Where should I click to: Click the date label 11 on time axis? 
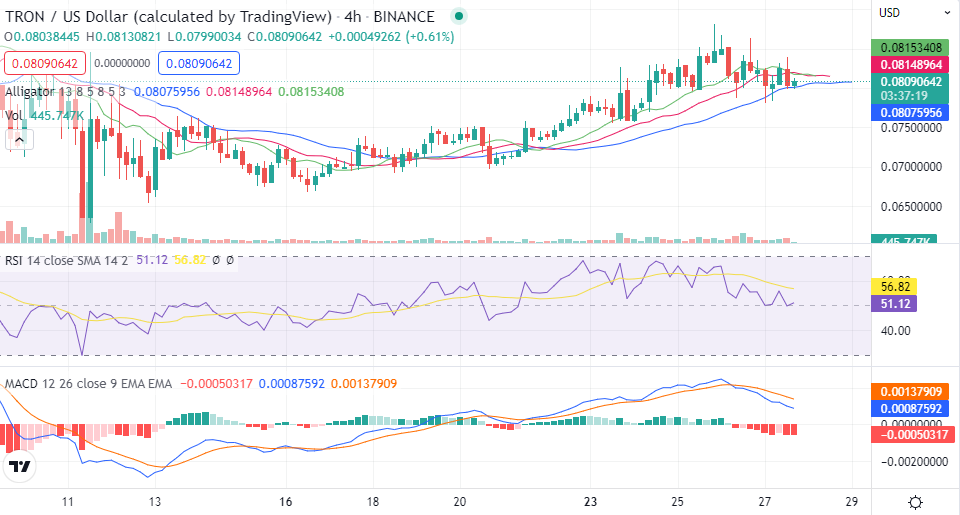pyautogui.click(x=67, y=502)
